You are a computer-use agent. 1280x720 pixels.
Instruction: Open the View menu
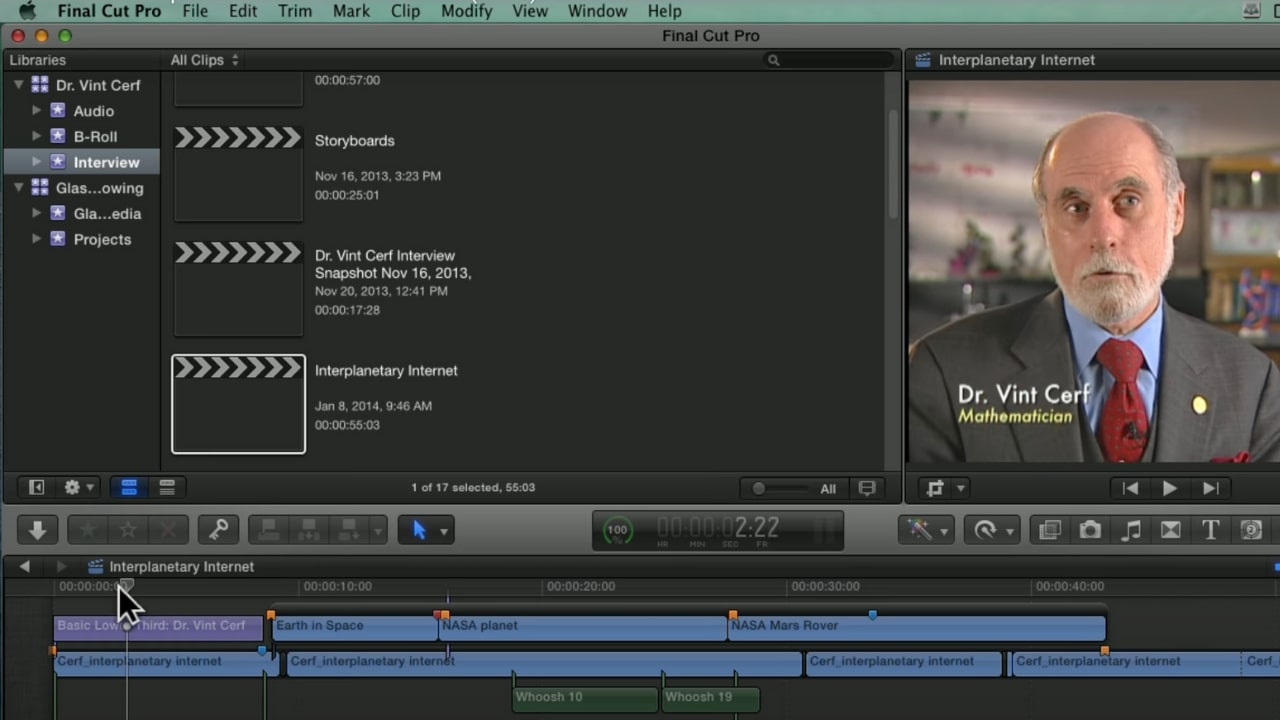530,11
